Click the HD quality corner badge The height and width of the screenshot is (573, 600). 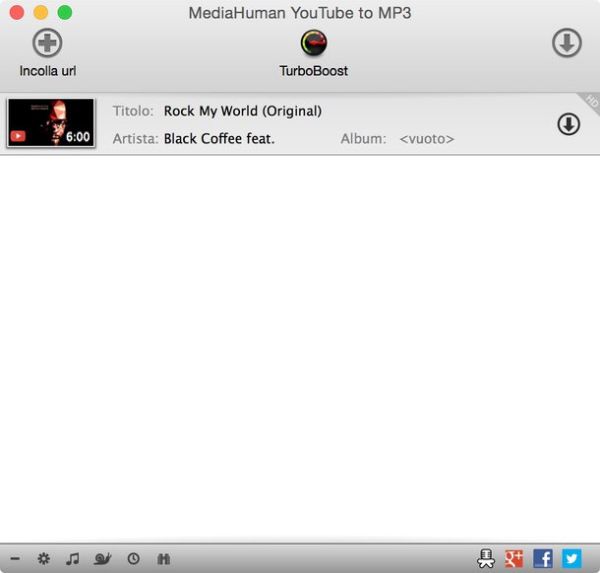[590, 101]
